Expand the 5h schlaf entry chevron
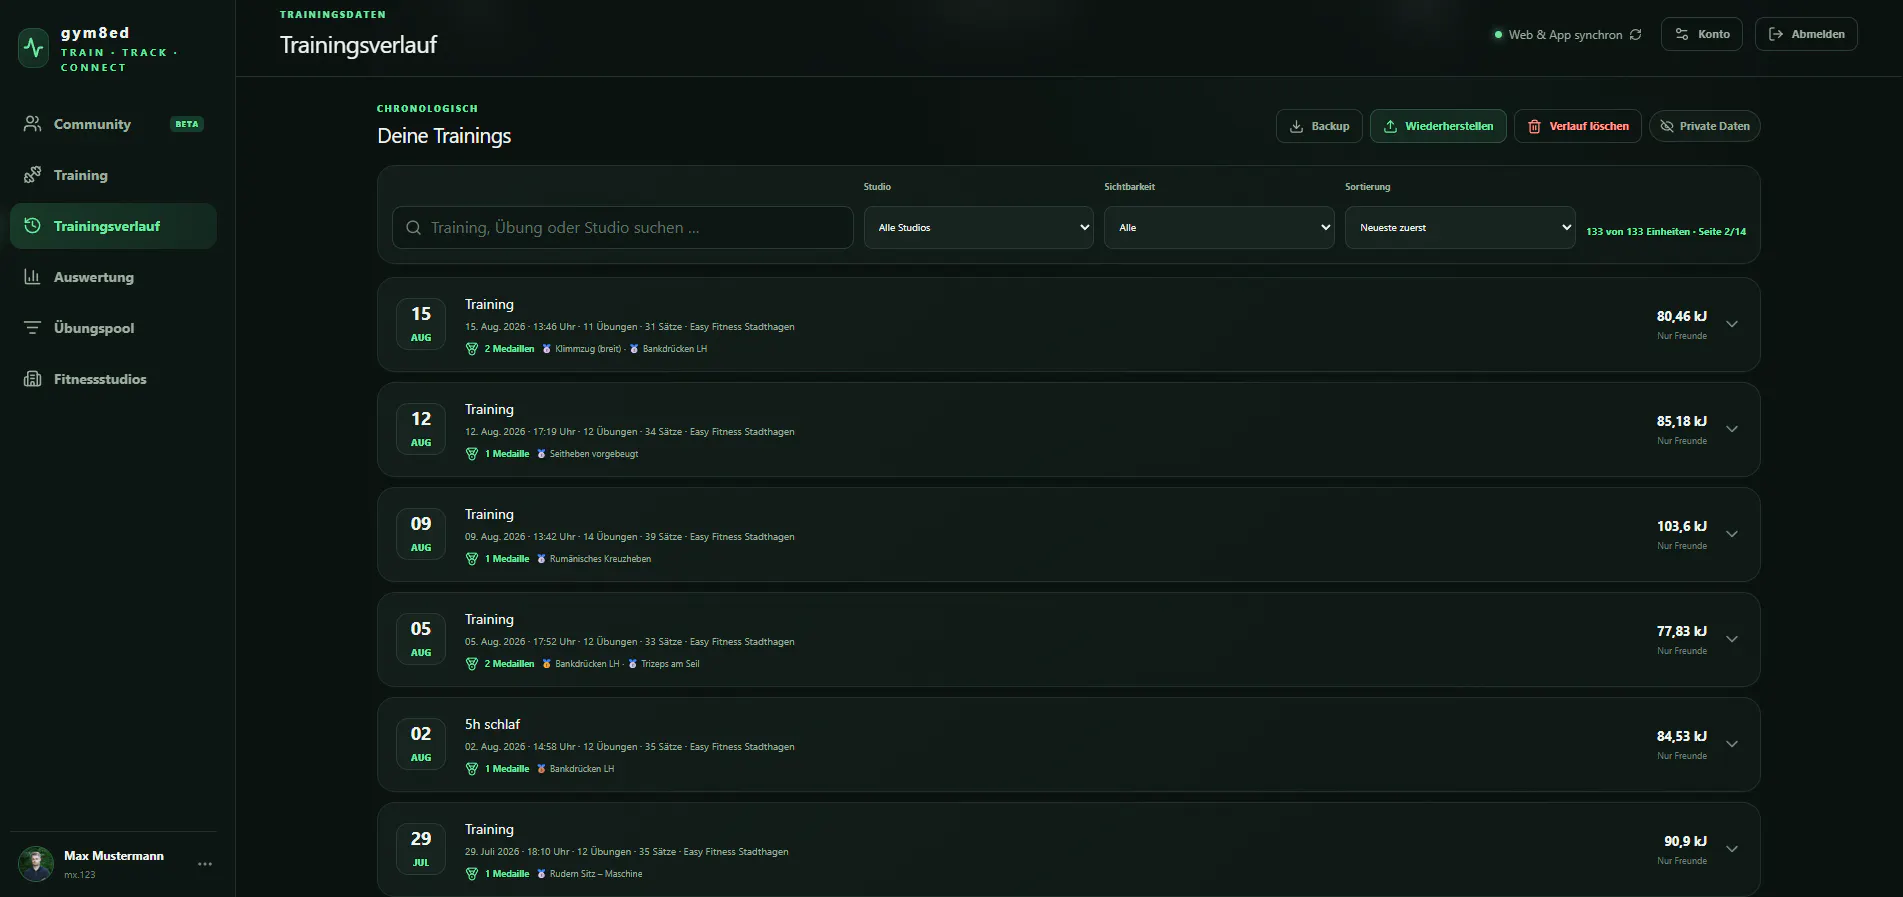 click(1732, 744)
